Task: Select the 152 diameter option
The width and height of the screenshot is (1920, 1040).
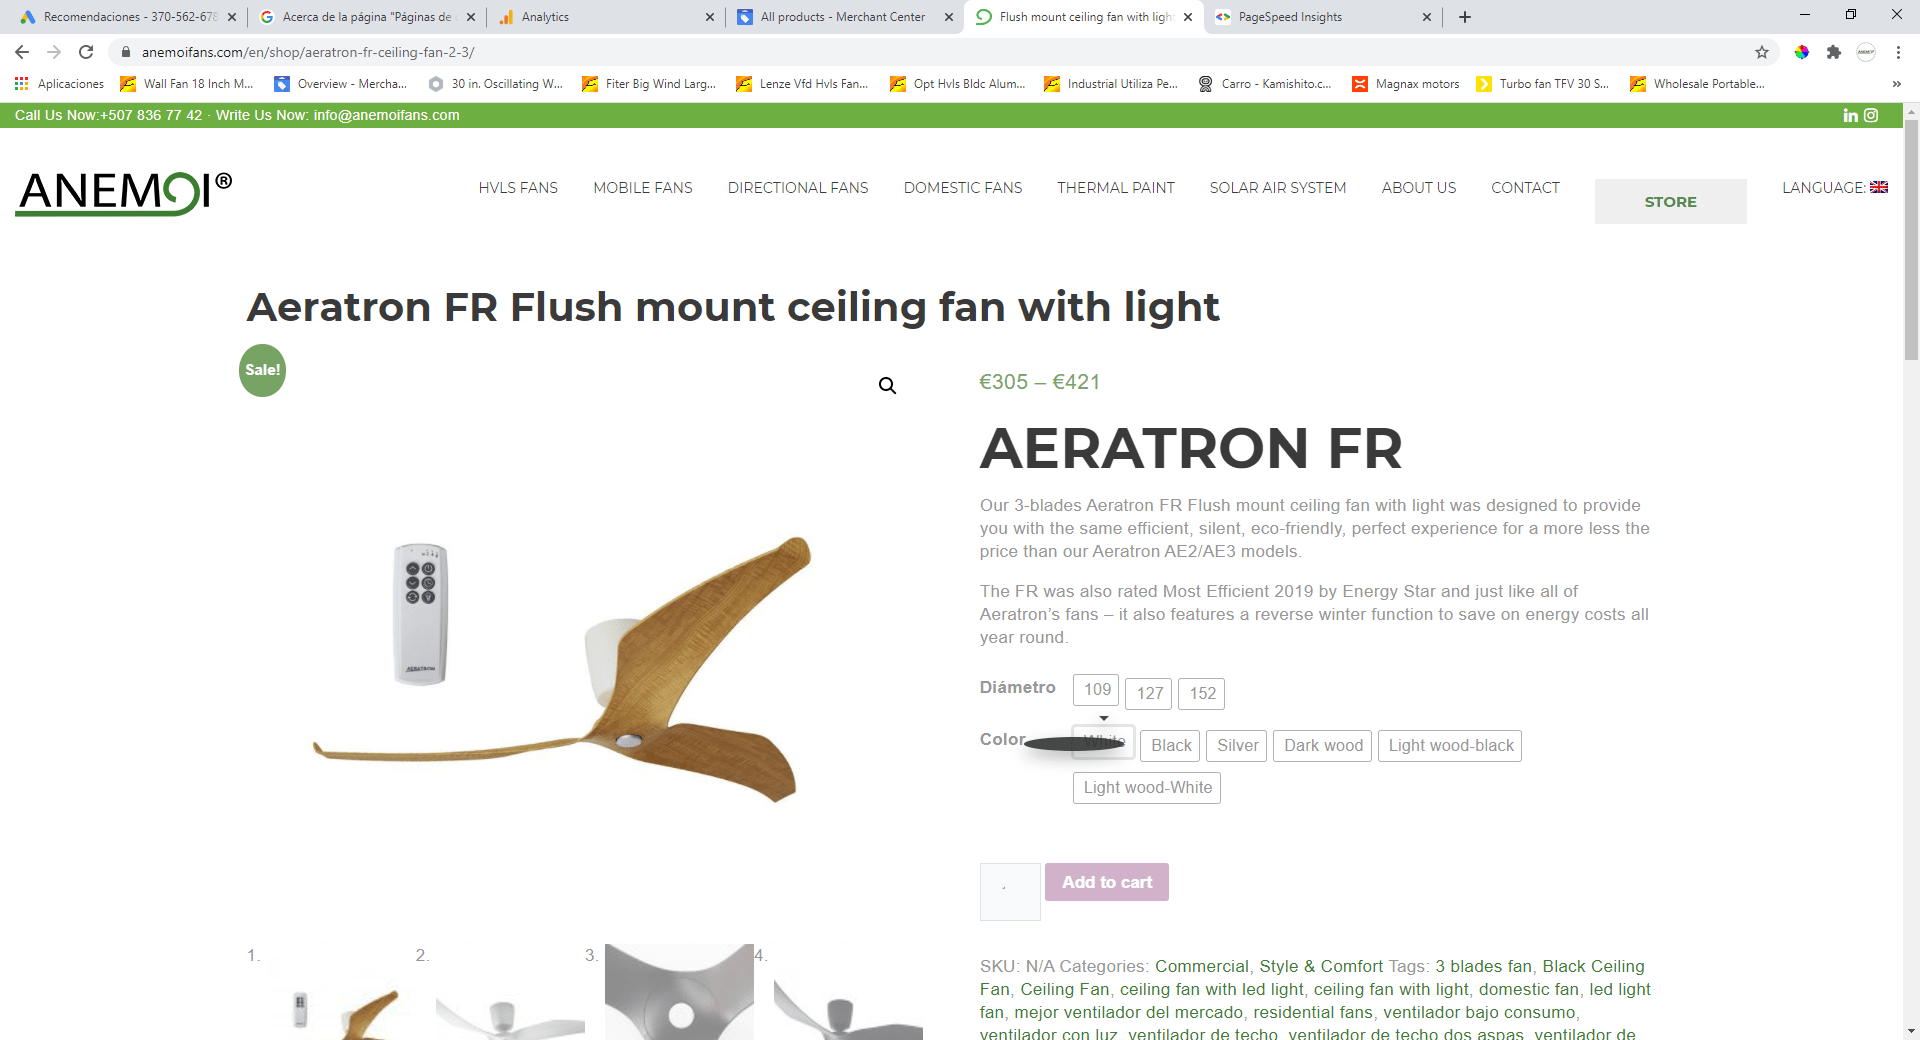Action: (x=1202, y=693)
